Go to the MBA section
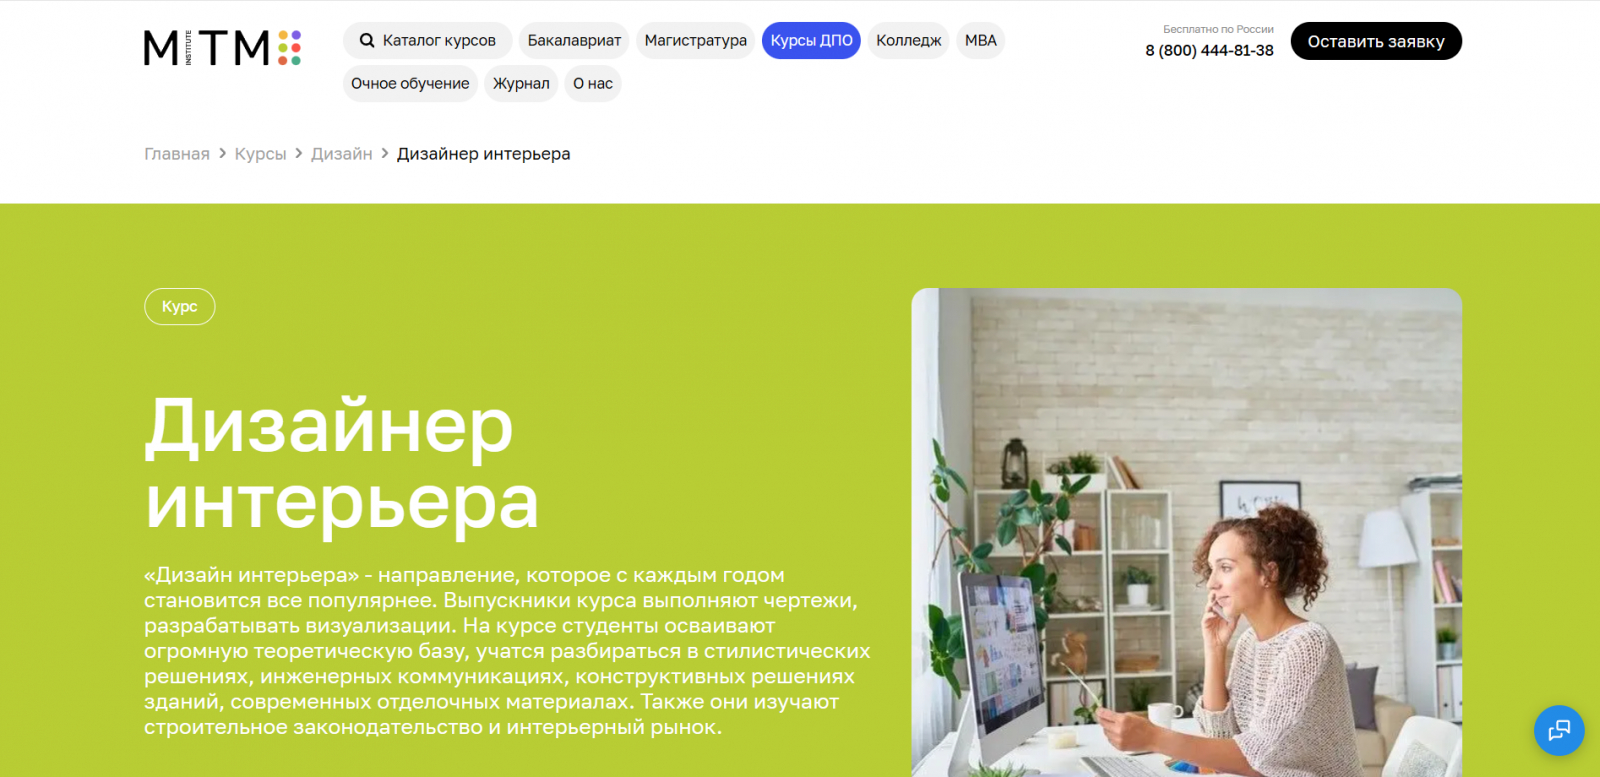The height and width of the screenshot is (777, 1600). (980, 41)
